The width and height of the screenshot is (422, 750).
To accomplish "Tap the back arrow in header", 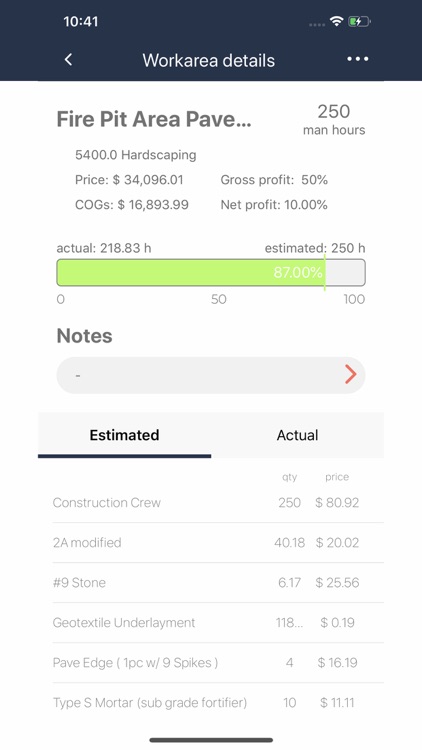I will tap(68, 60).
